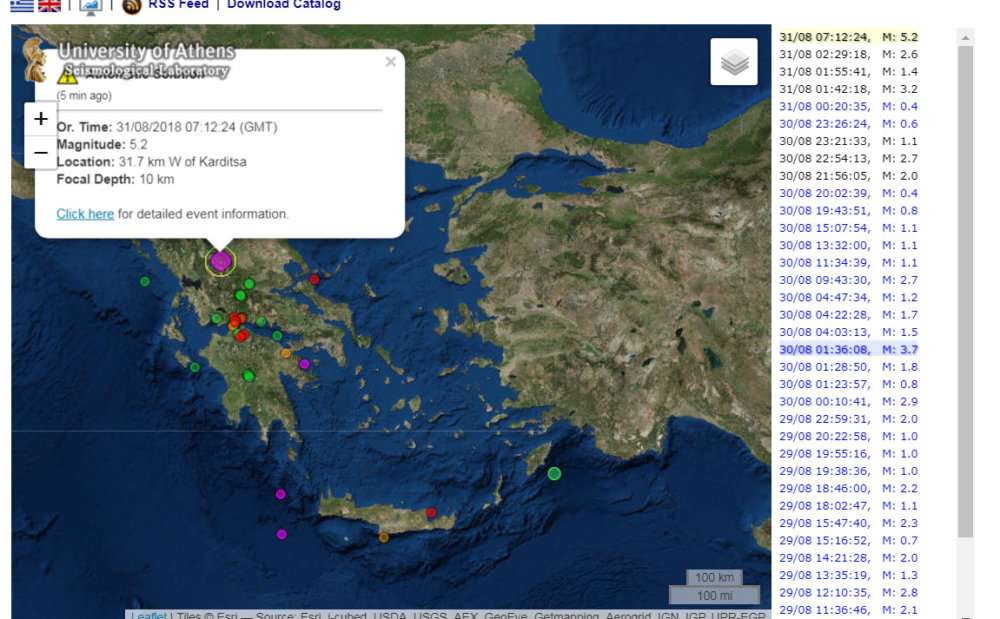This screenshot has width=1000, height=619.
Task: Open the Download Catalog link
Action: [x=283, y=5]
